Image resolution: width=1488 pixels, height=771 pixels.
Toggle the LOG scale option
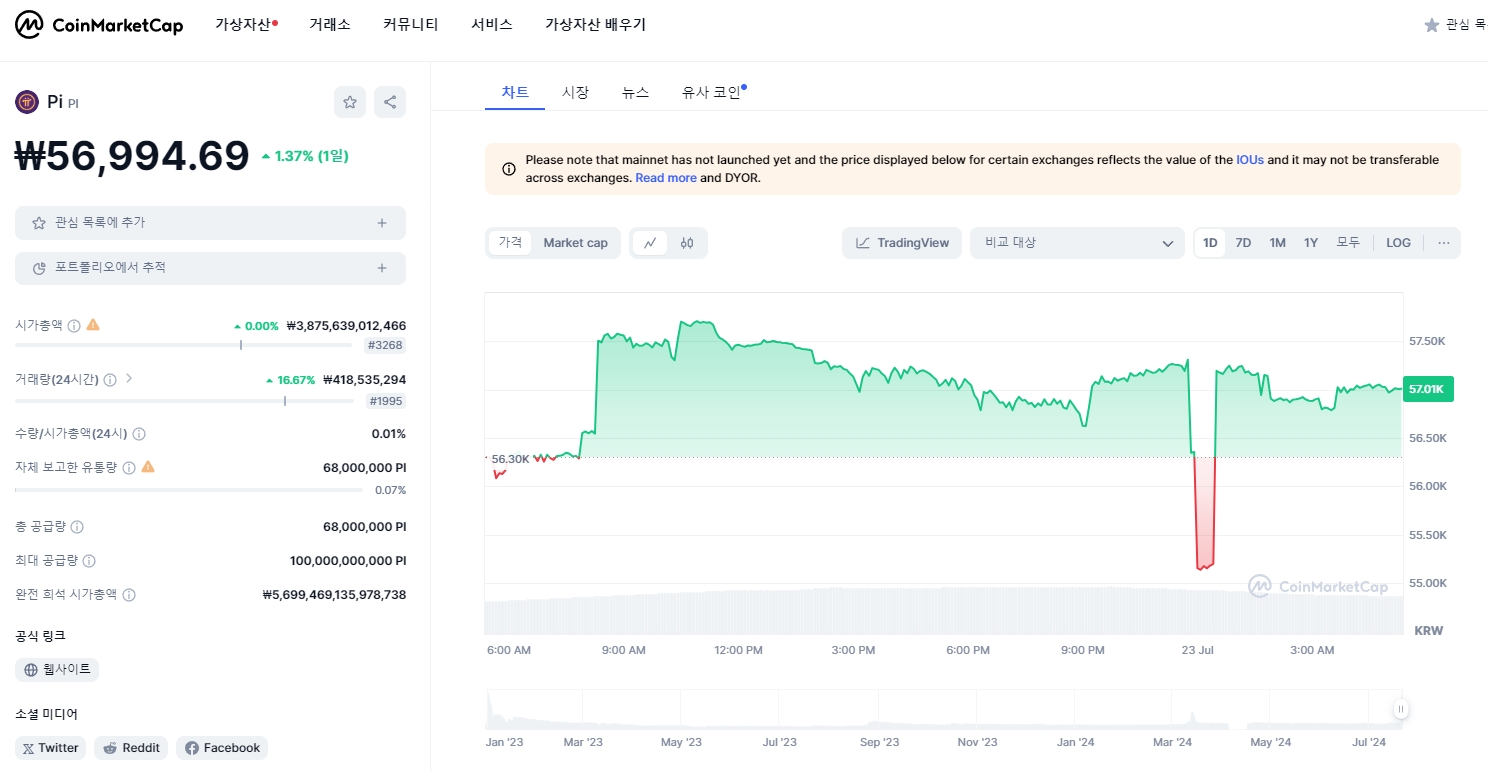(x=1398, y=243)
